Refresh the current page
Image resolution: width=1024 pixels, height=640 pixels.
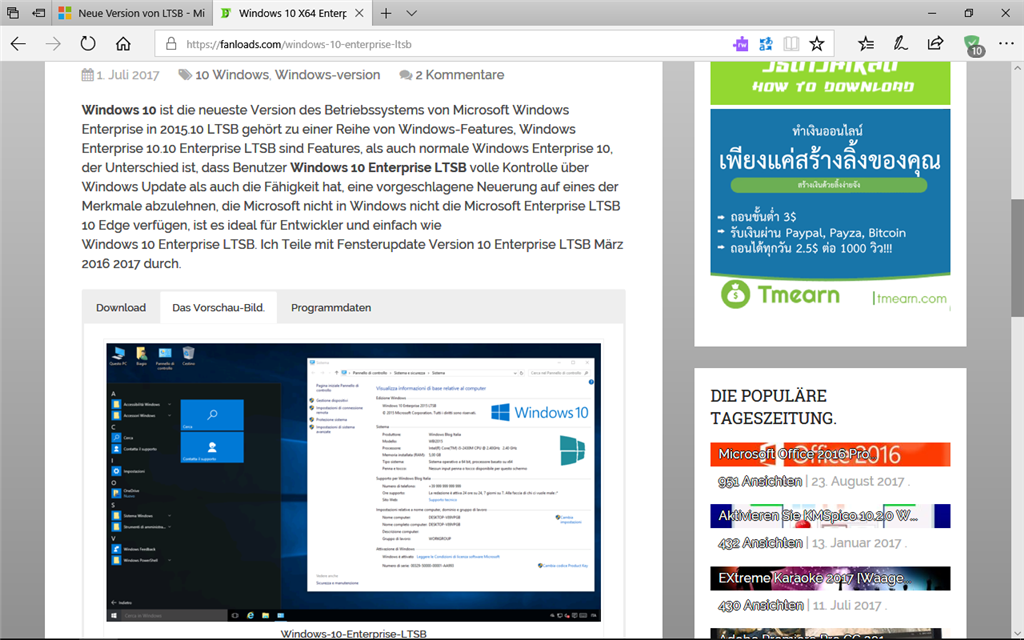(x=88, y=44)
